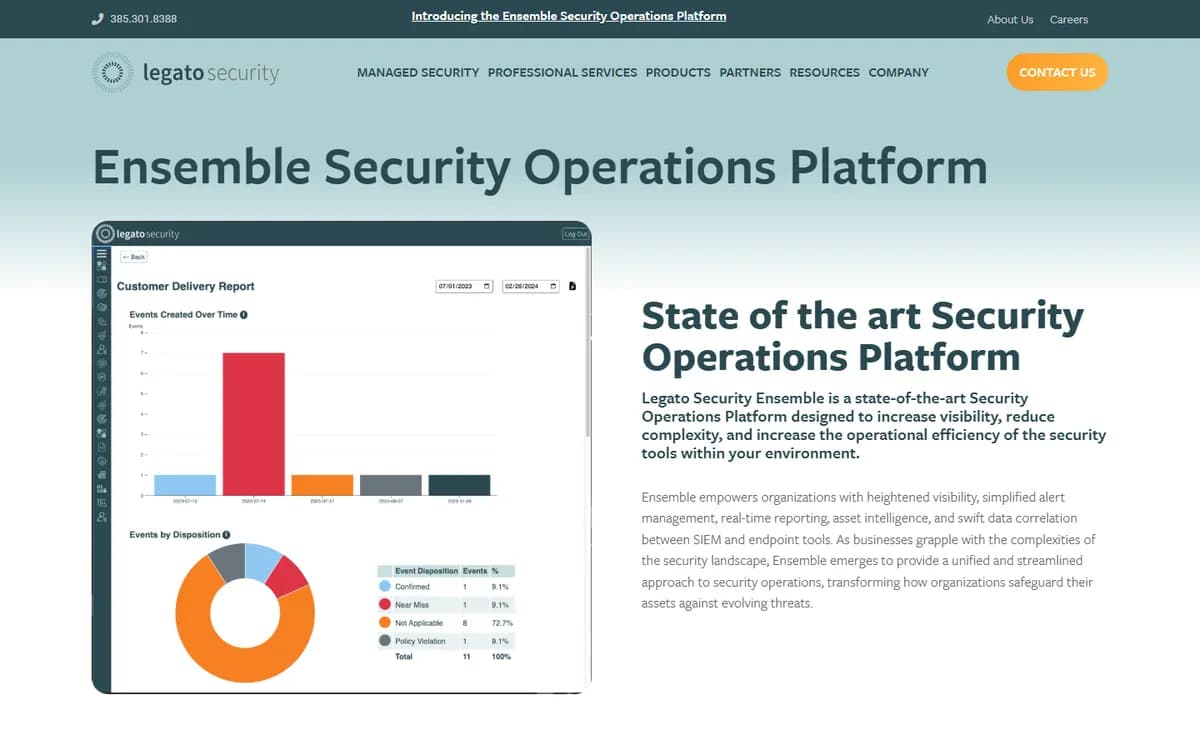1200x750 pixels.
Task: Click the Total row label
Action: [403, 656]
